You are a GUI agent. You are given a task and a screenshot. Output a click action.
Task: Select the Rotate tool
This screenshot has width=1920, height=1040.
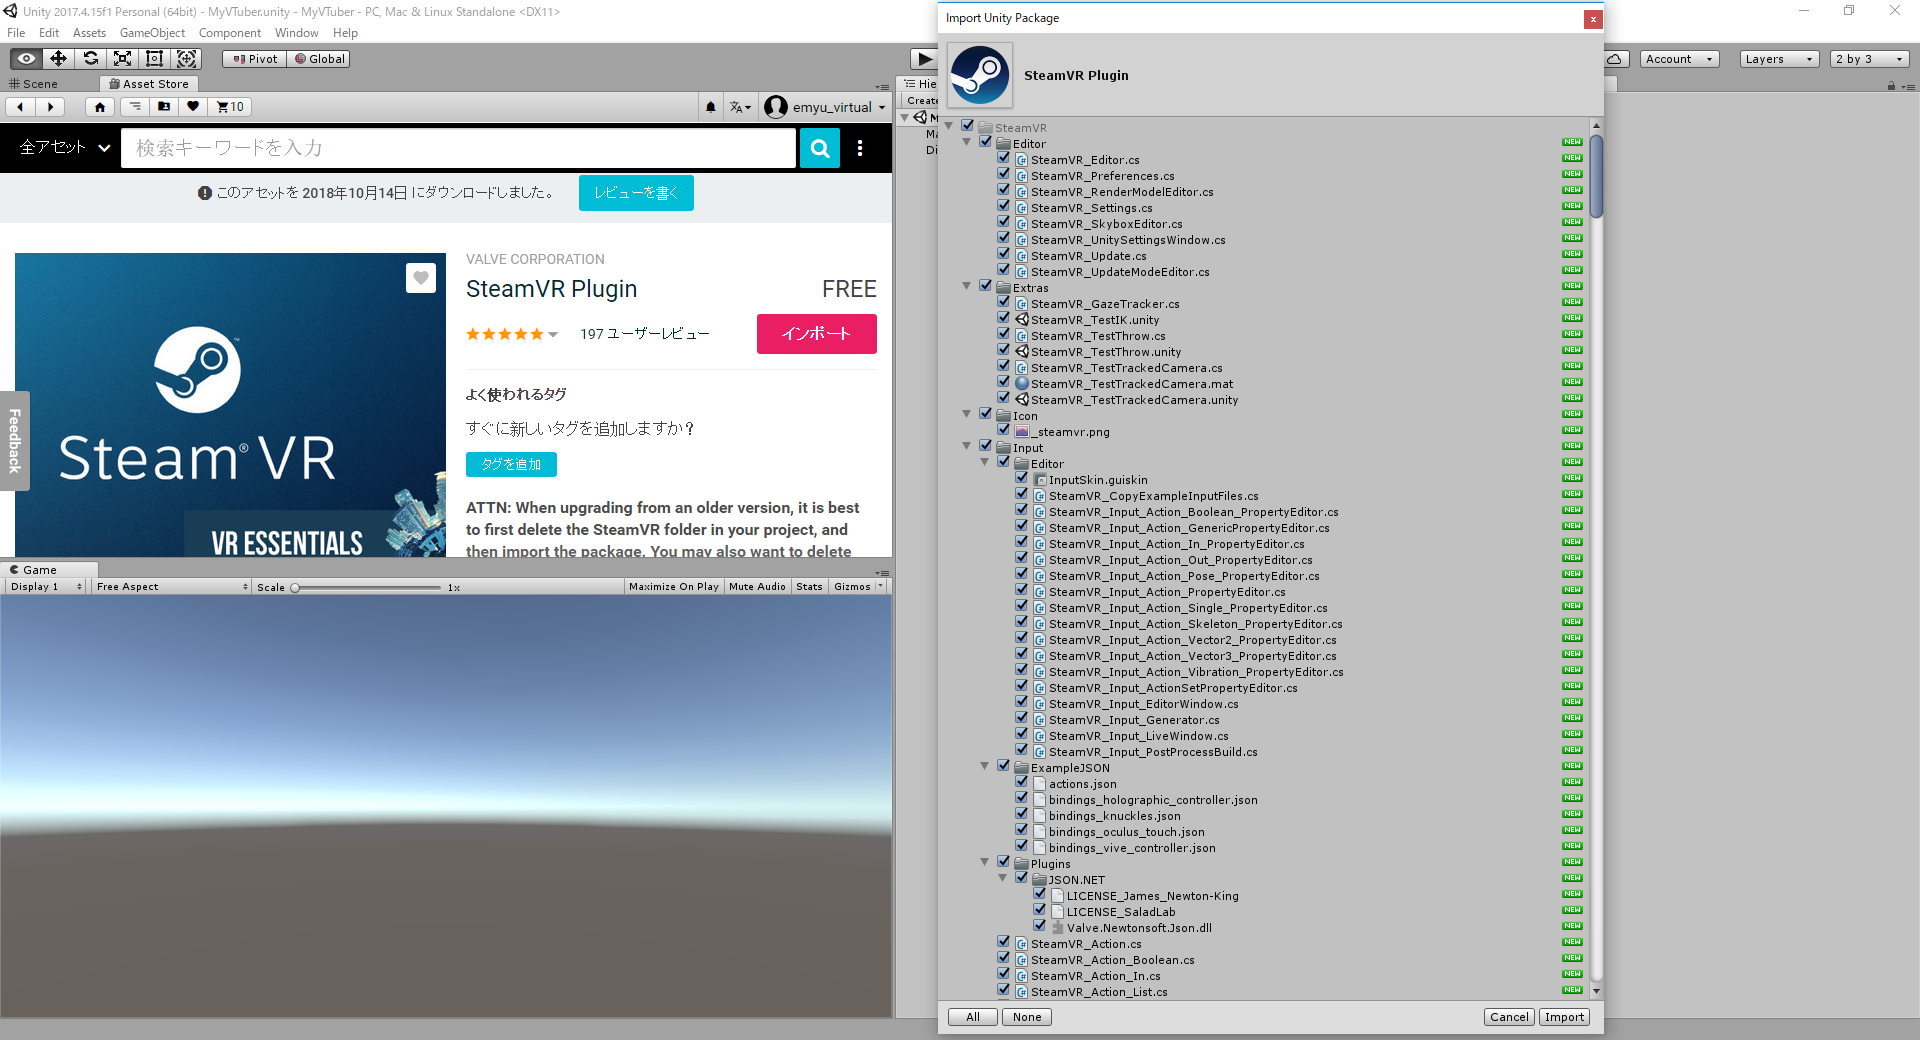[90, 58]
